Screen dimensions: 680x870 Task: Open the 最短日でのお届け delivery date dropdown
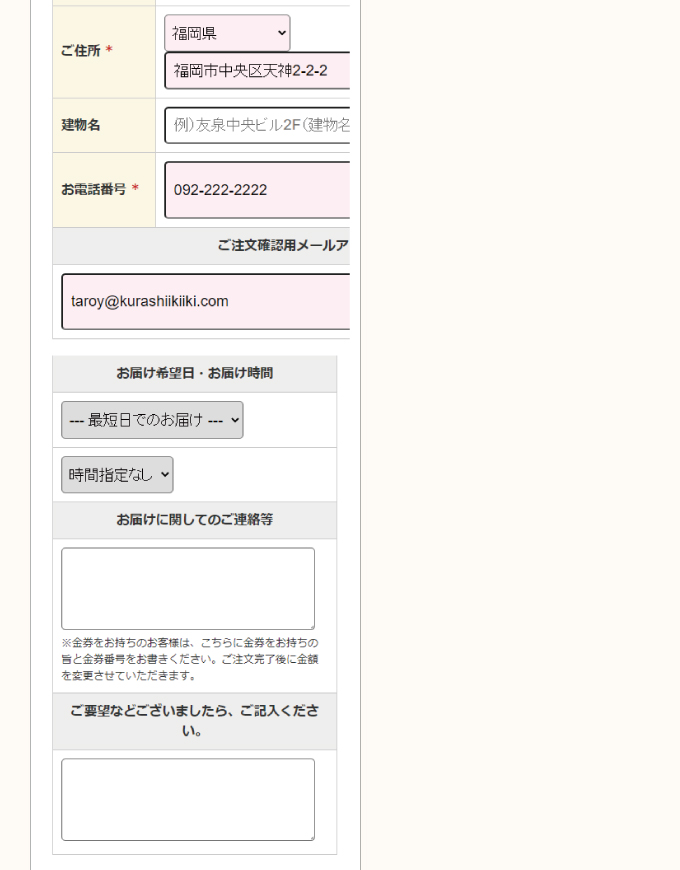[152, 420]
